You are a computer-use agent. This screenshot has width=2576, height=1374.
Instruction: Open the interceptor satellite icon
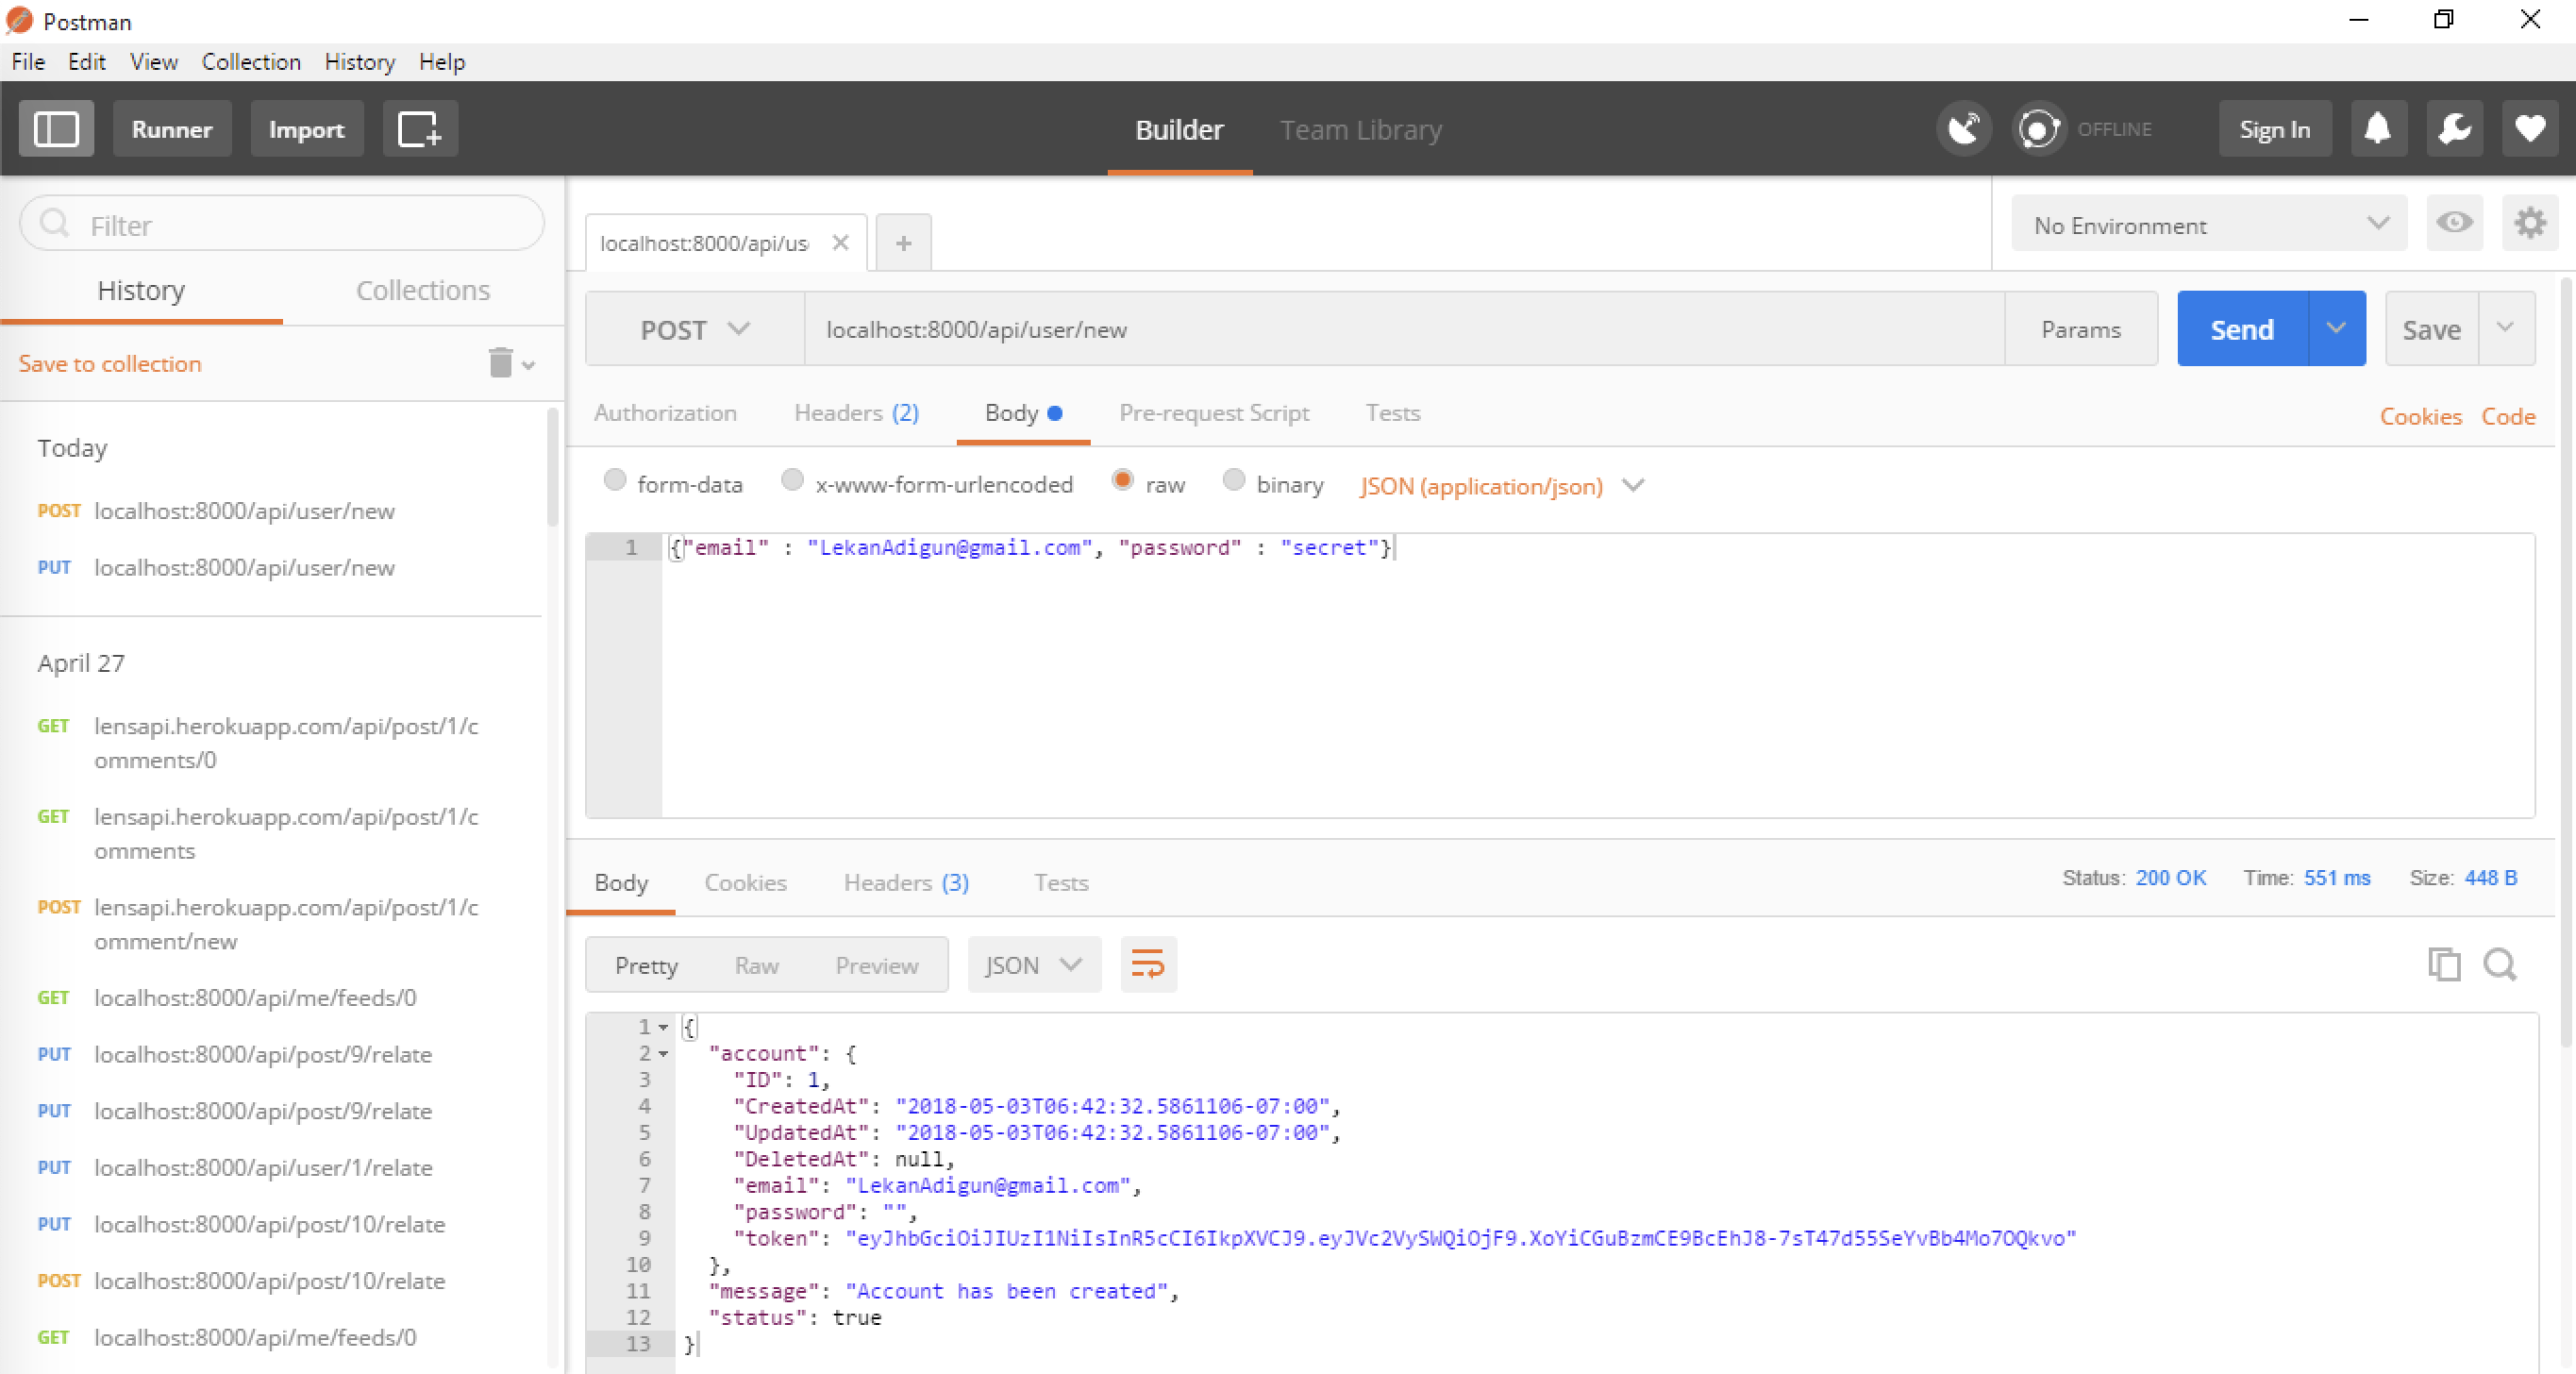1963,129
